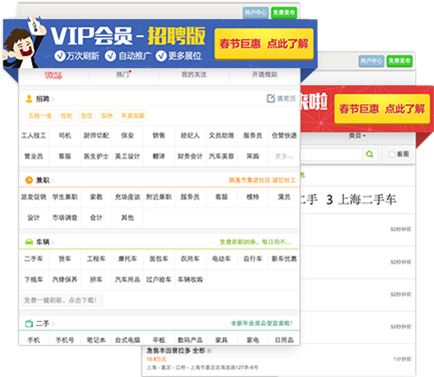
Task: Toggle the 看图 checkbox
Action: pos(392,154)
